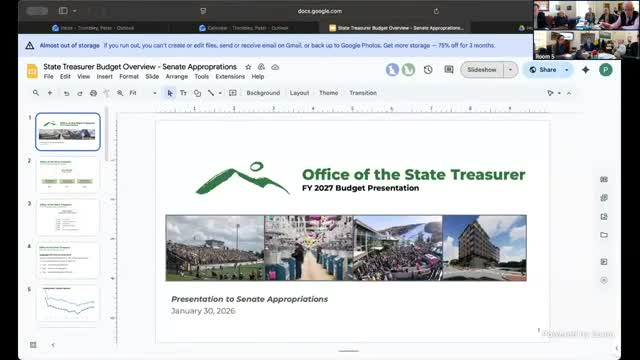Open the Extensions menu
640x360 pixels.
click(230, 77)
